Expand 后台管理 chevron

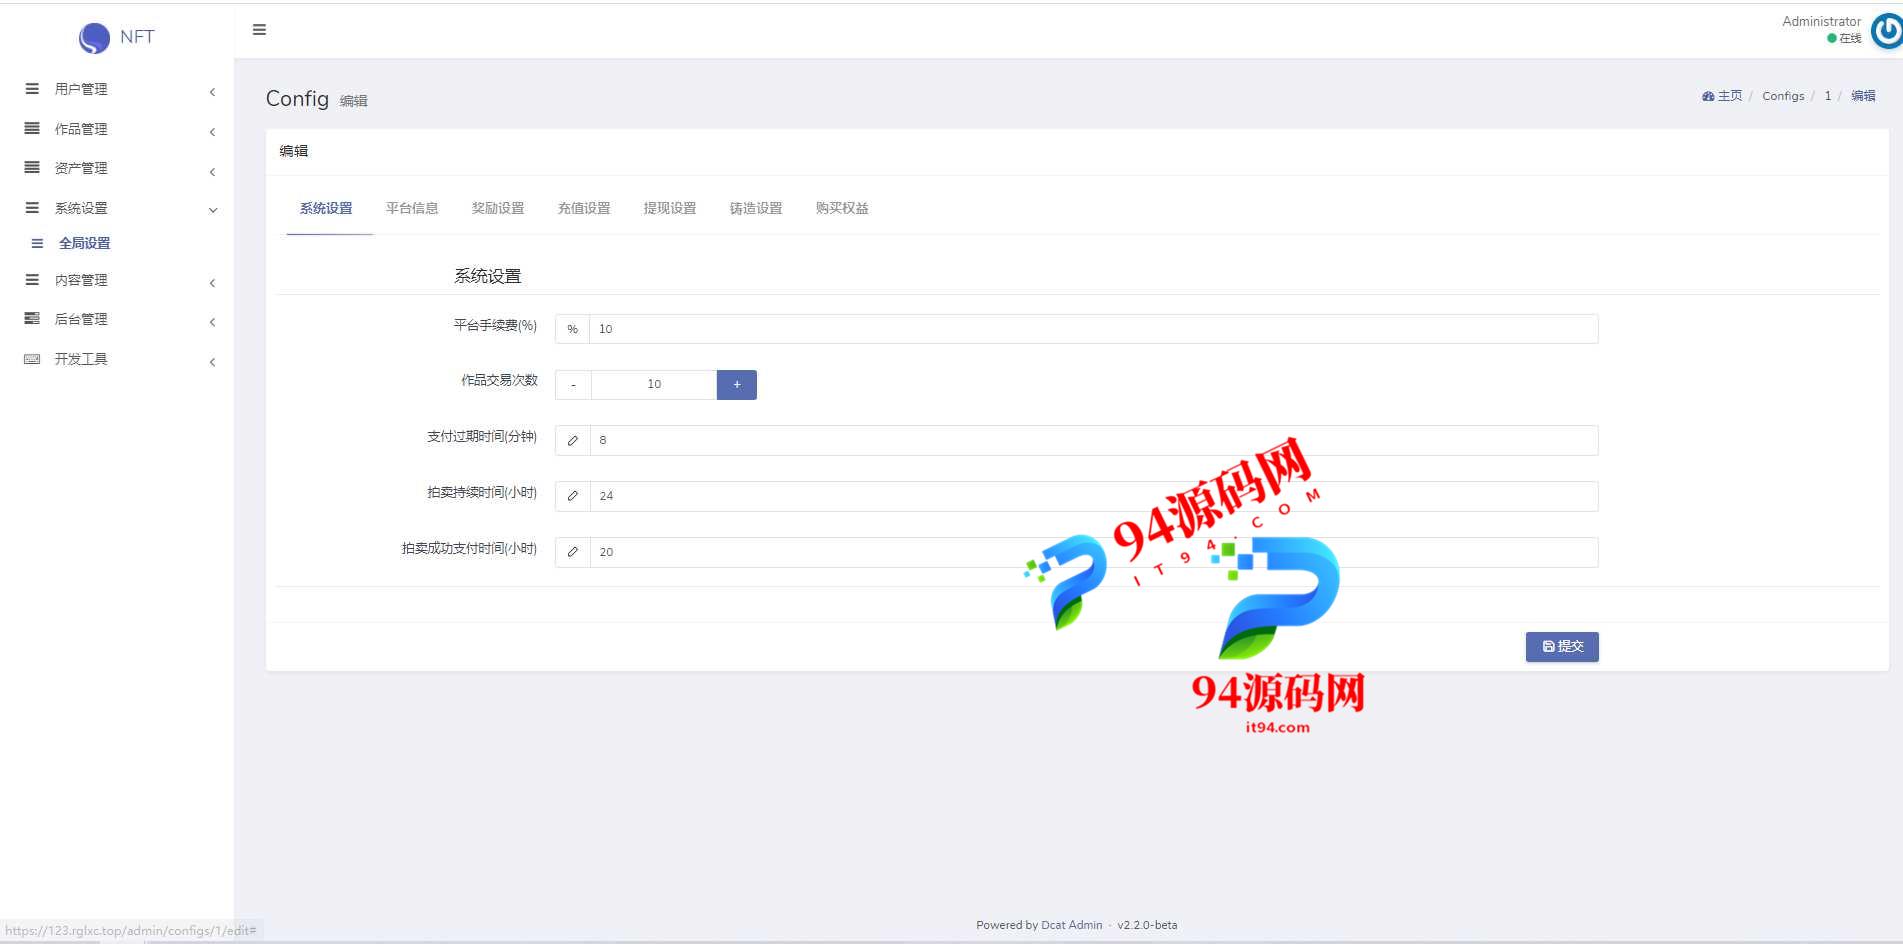pyautogui.click(x=212, y=322)
